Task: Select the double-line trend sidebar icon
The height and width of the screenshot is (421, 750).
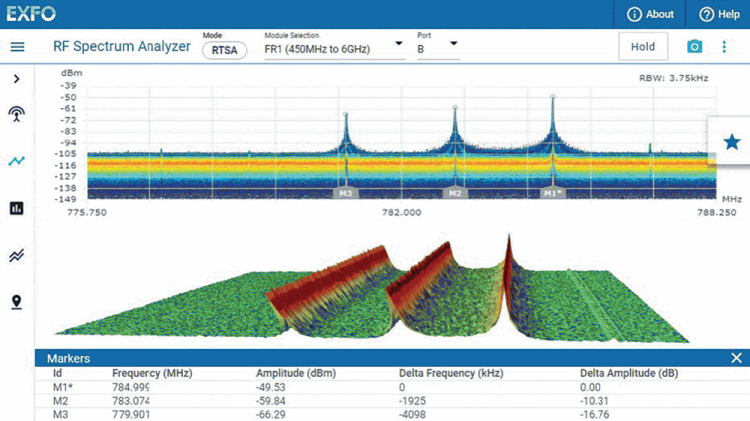Action: [x=17, y=256]
